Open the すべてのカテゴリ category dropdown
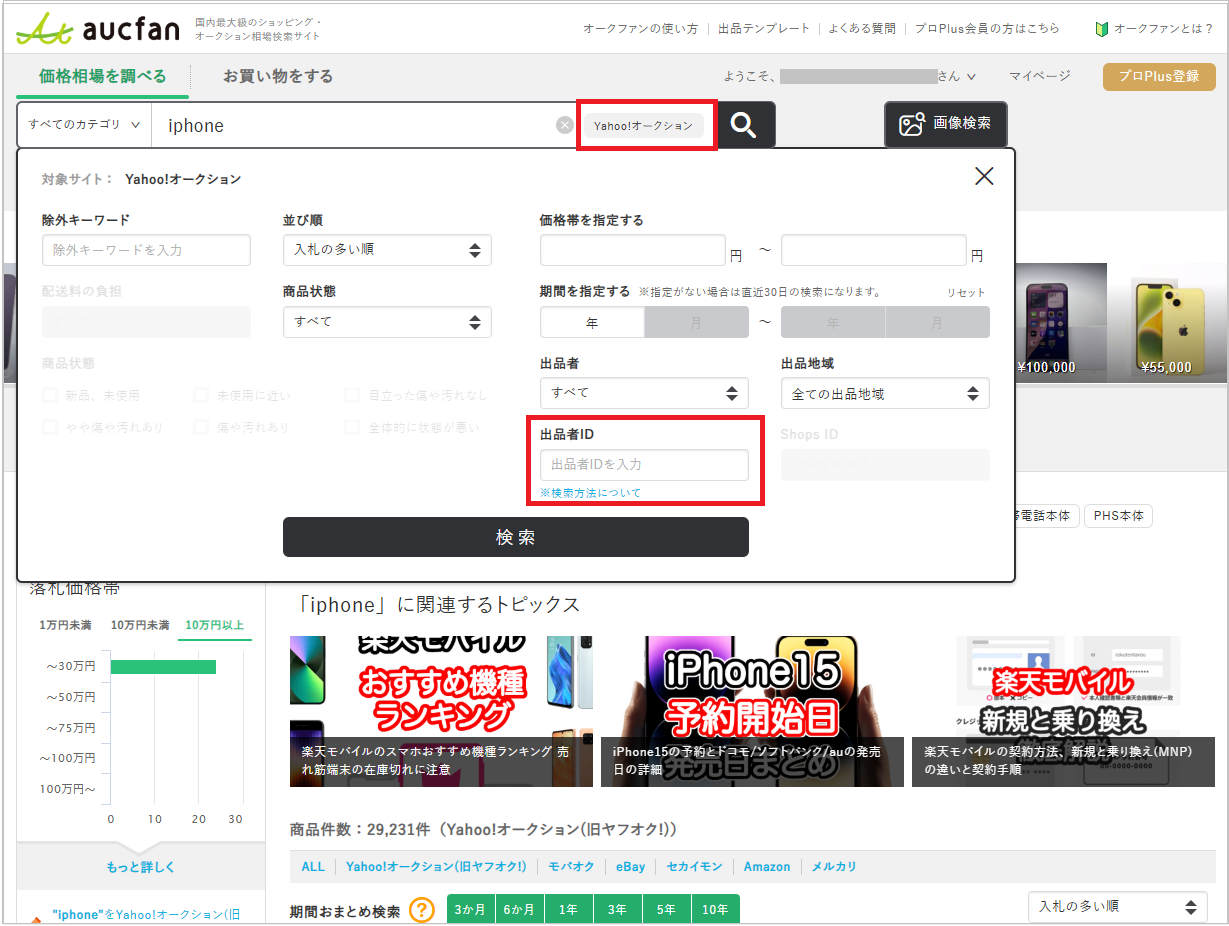This screenshot has height=926, width=1229. click(x=84, y=125)
